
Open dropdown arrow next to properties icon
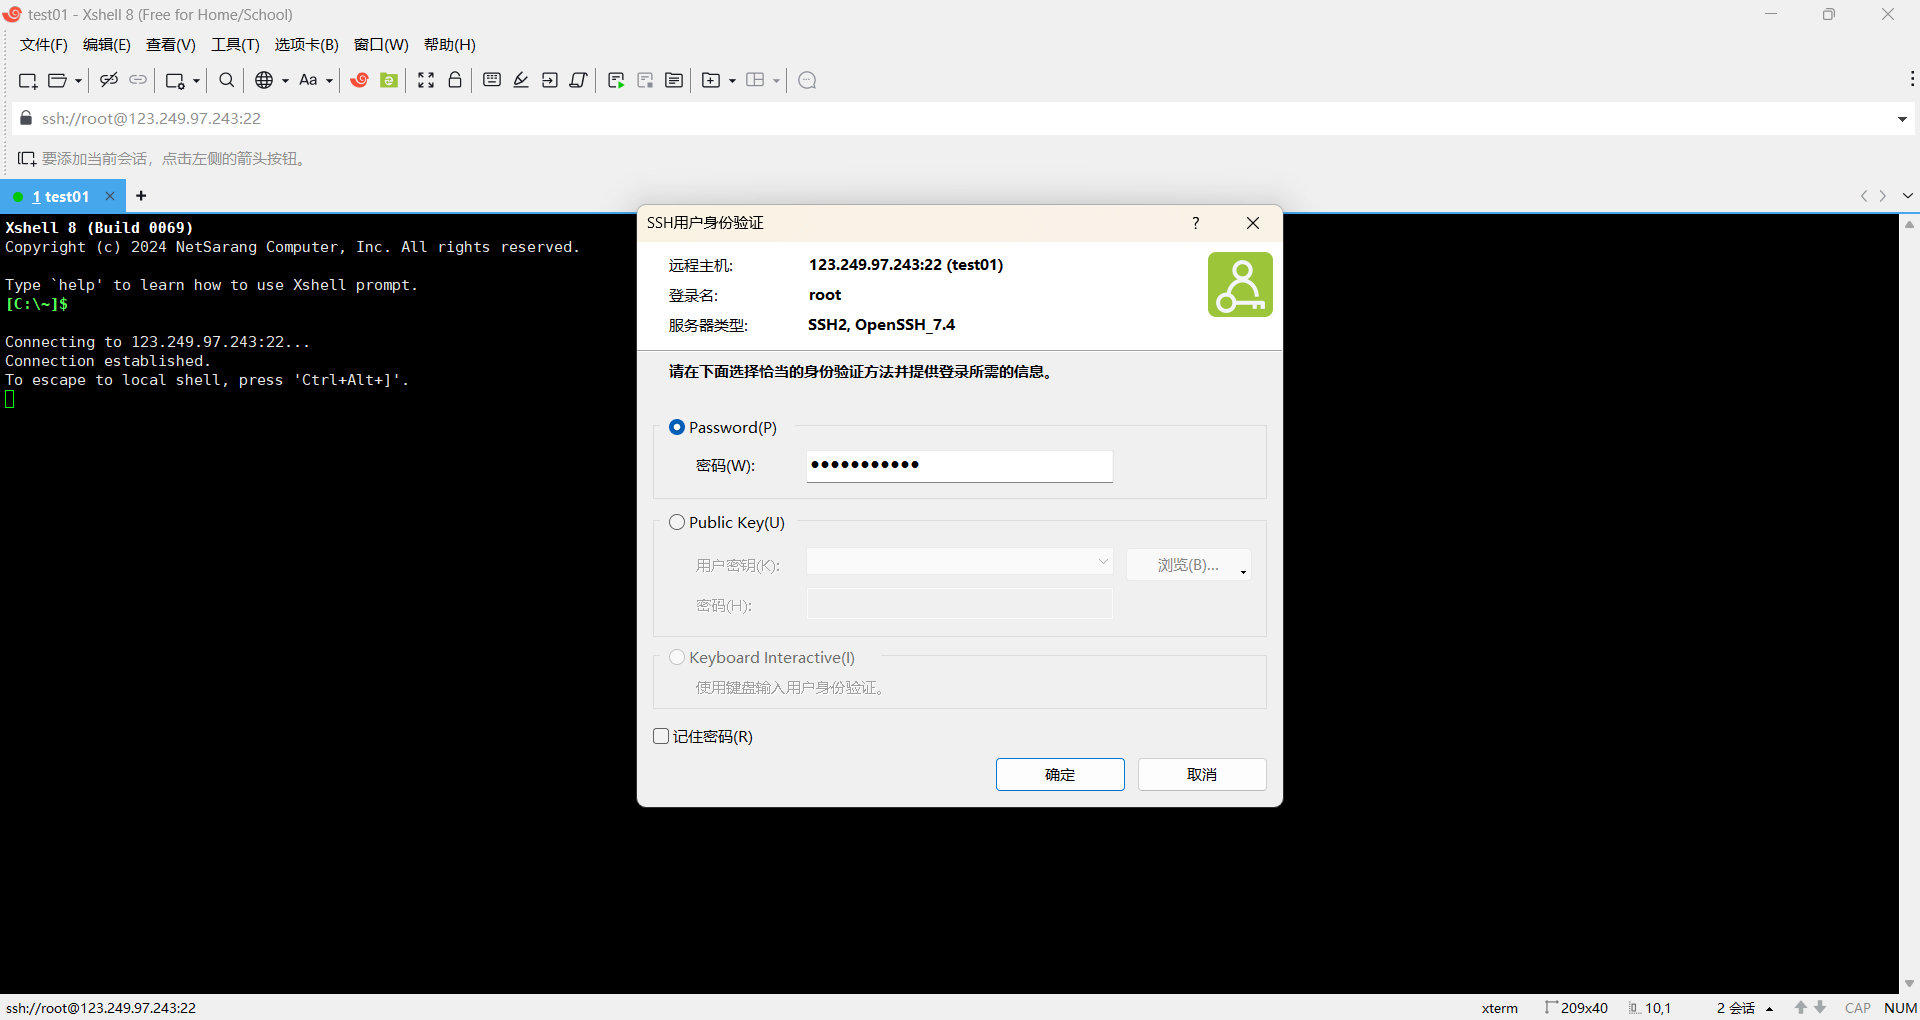196,81
